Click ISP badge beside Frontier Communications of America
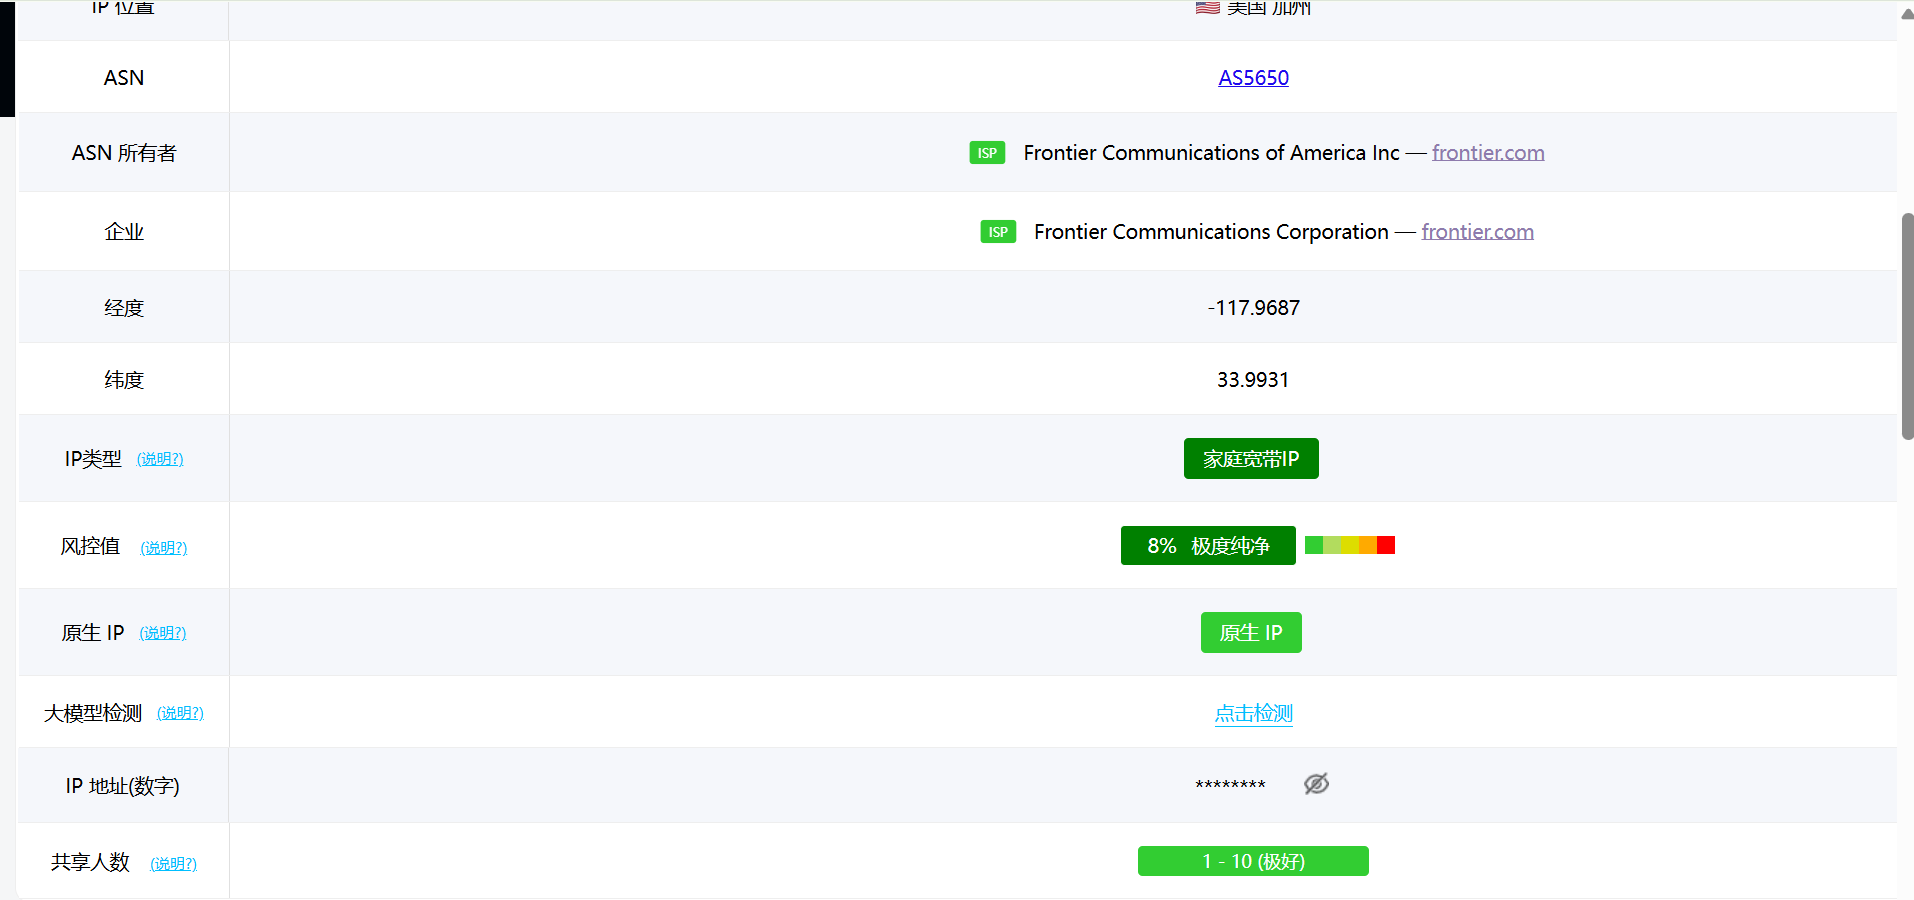 click(987, 153)
